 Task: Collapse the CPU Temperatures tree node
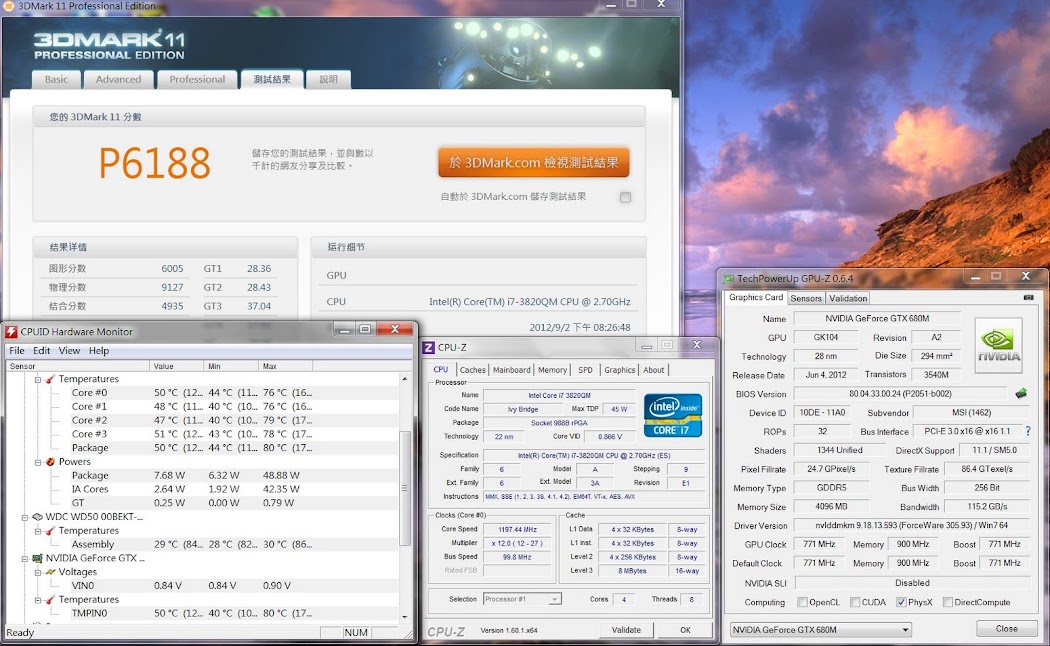pyautogui.click(x=38, y=380)
